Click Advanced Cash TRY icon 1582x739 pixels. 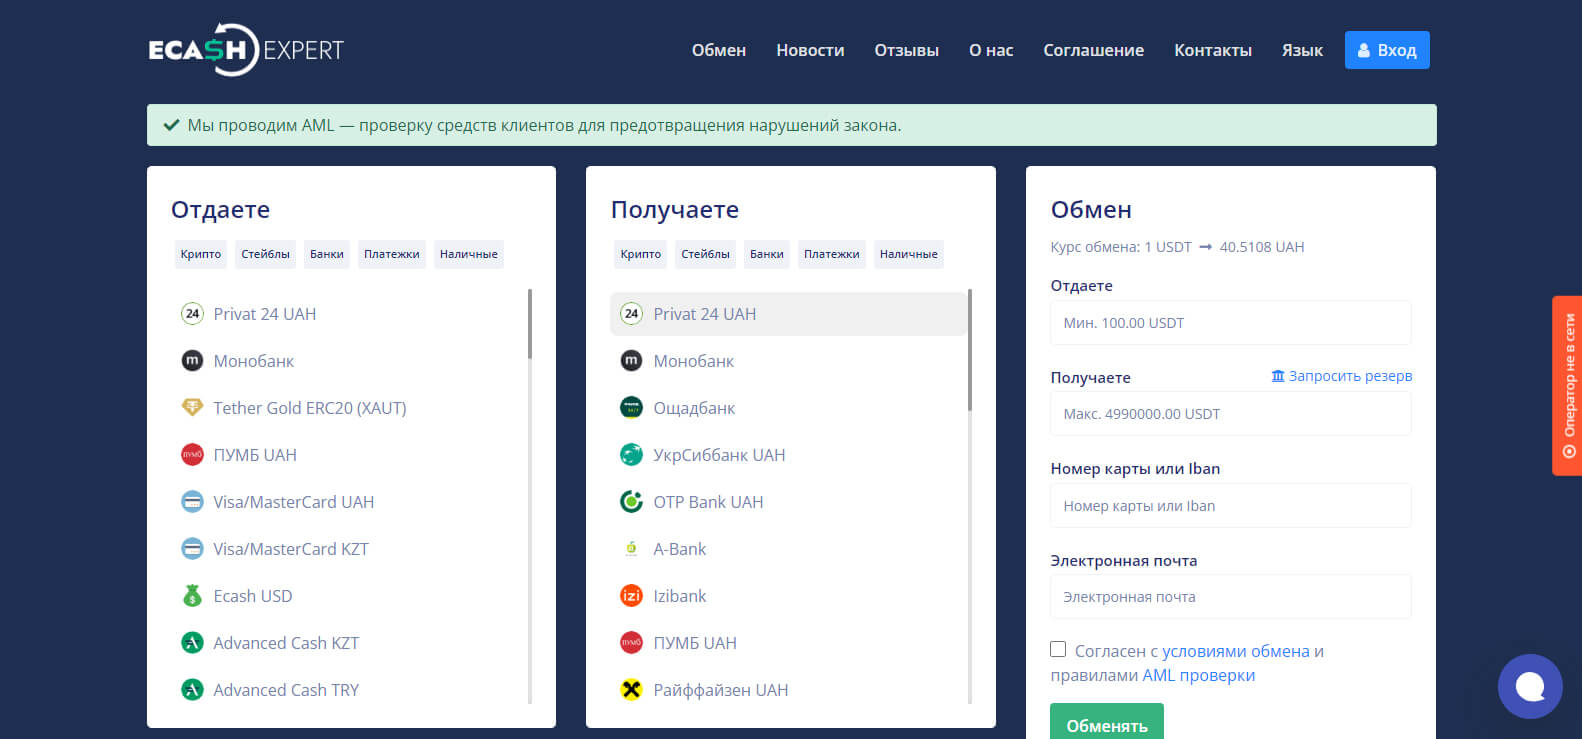point(192,690)
